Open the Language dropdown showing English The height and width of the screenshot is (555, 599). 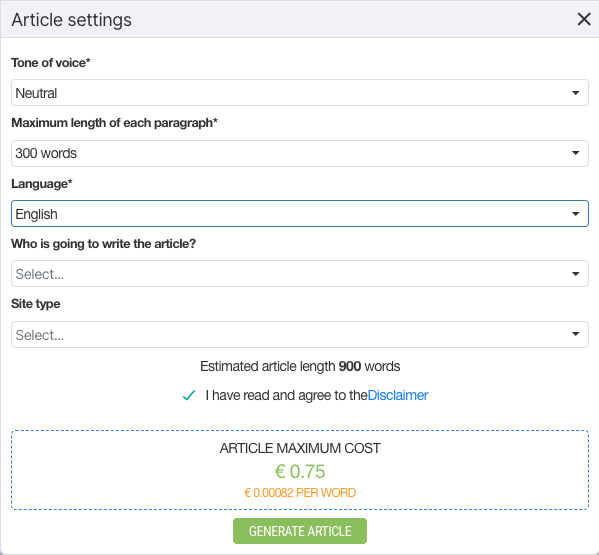tap(300, 214)
